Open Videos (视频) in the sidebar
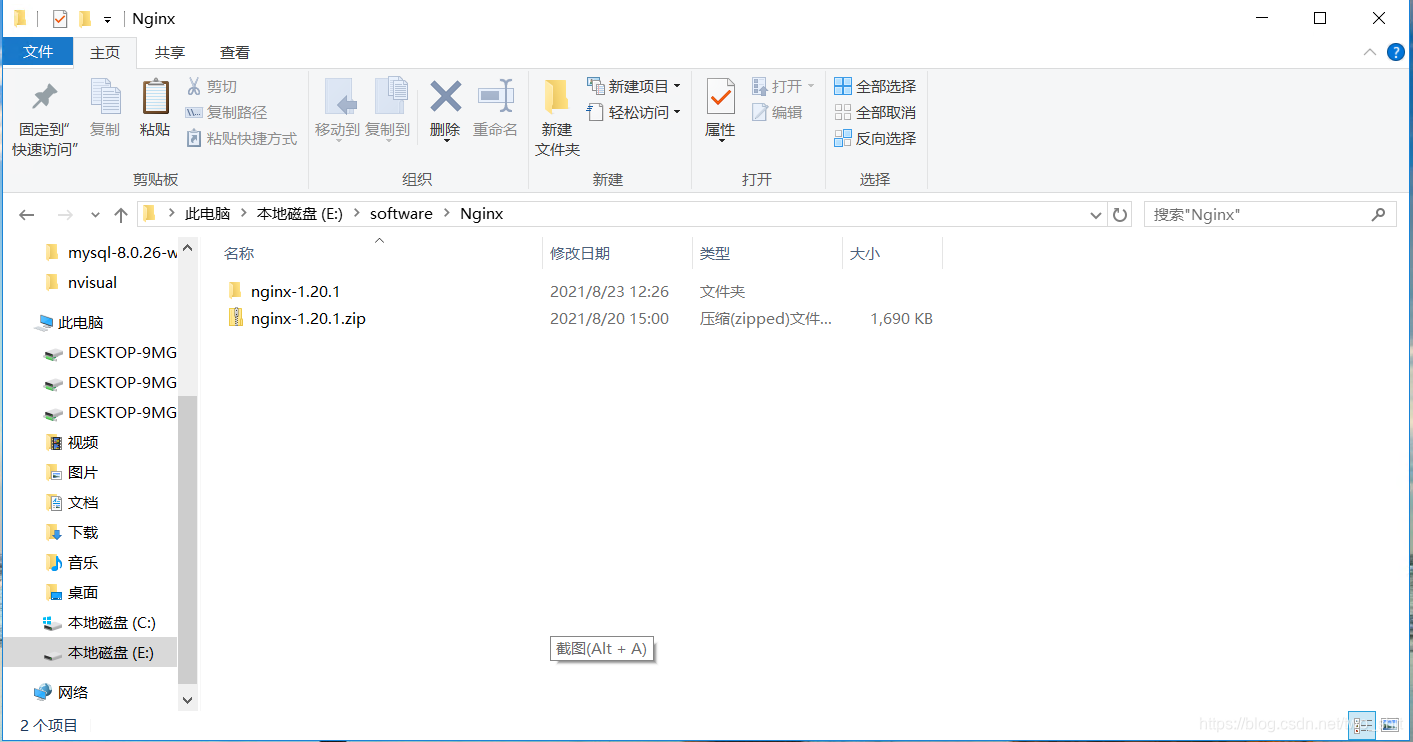Image resolution: width=1413 pixels, height=742 pixels. pyautogui.click(x=73, y=443)
